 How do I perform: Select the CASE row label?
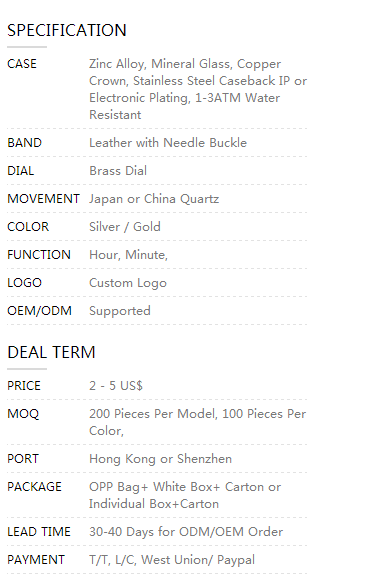[22, 64]
